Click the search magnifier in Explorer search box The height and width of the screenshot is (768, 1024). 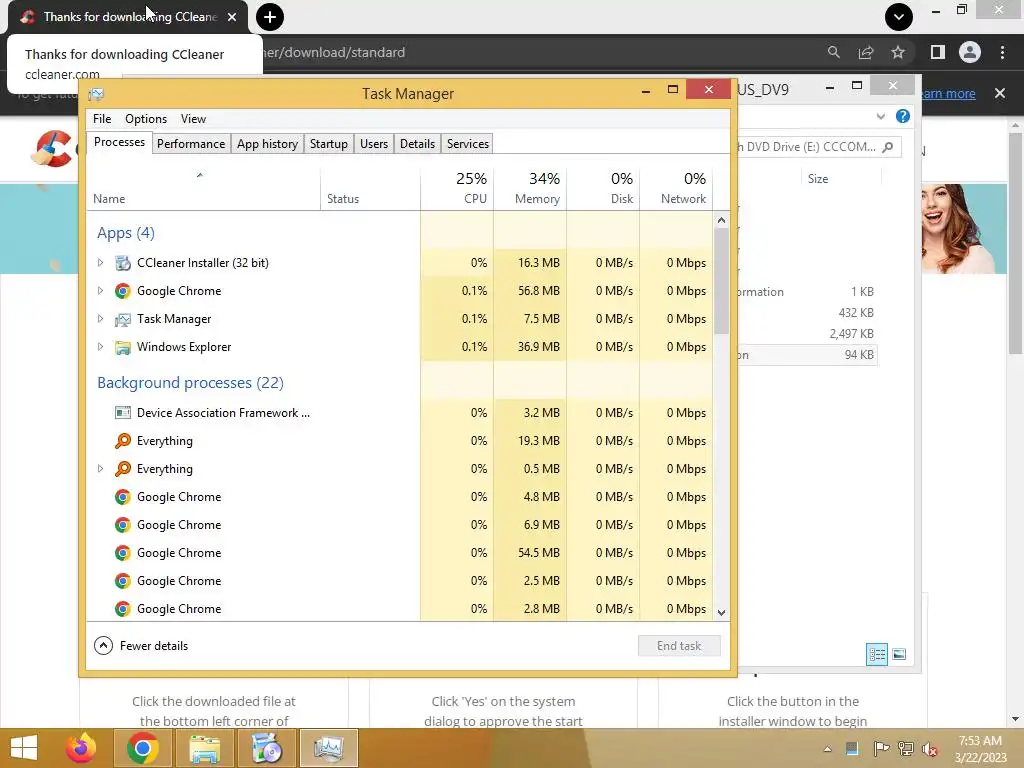pos(888,147)
